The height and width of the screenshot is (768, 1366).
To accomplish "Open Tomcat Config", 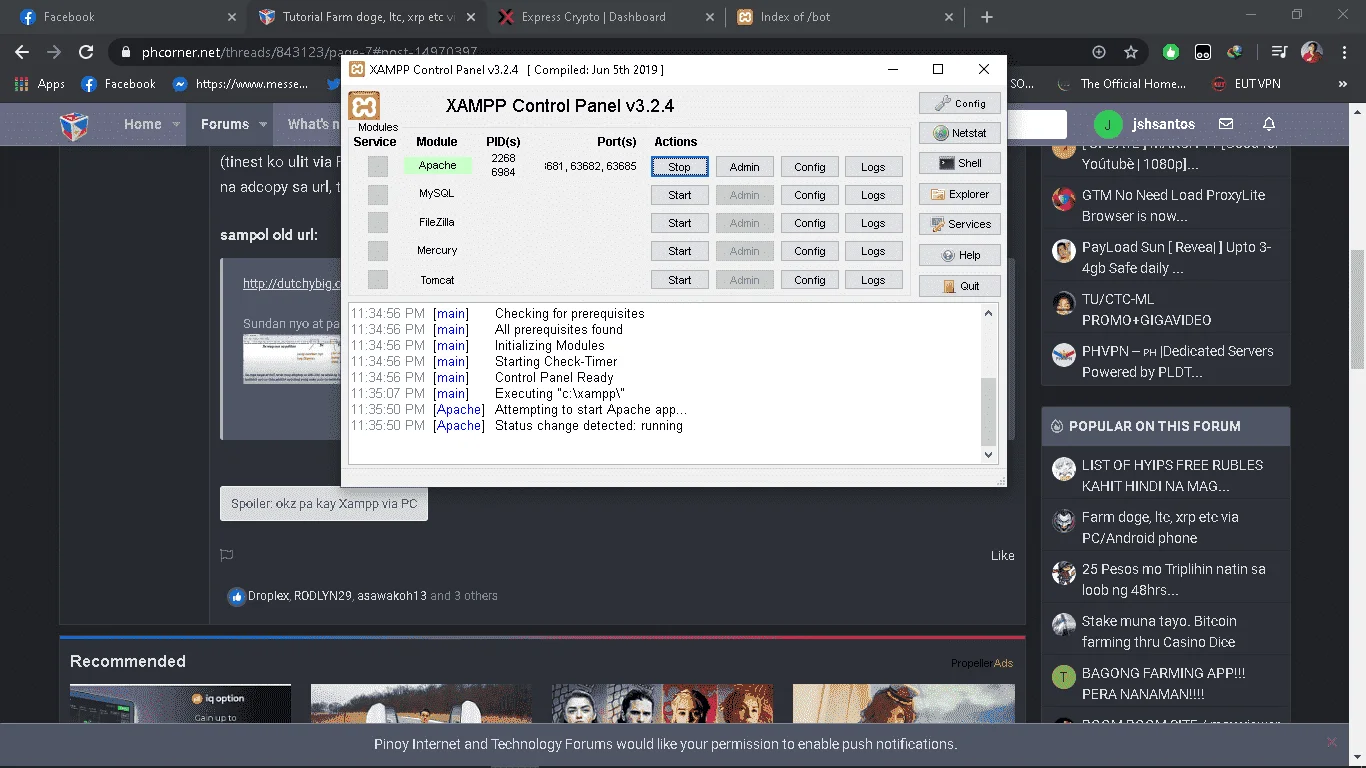I will (x=810, y=280).
